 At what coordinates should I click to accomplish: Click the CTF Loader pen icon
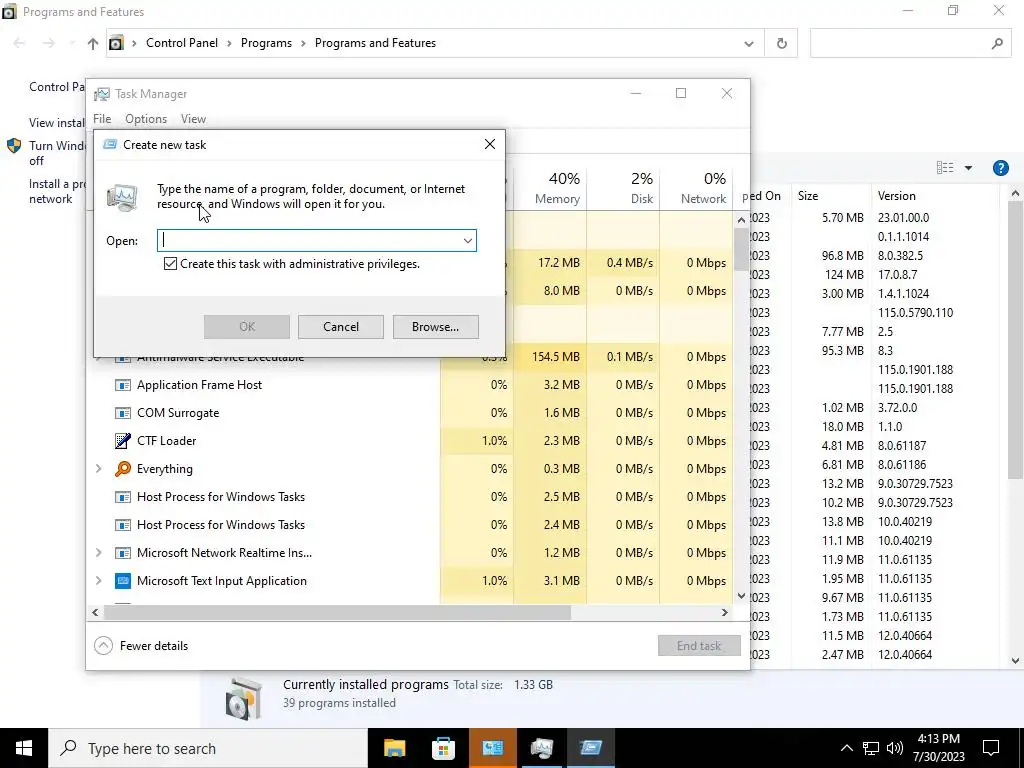[123, 441]
